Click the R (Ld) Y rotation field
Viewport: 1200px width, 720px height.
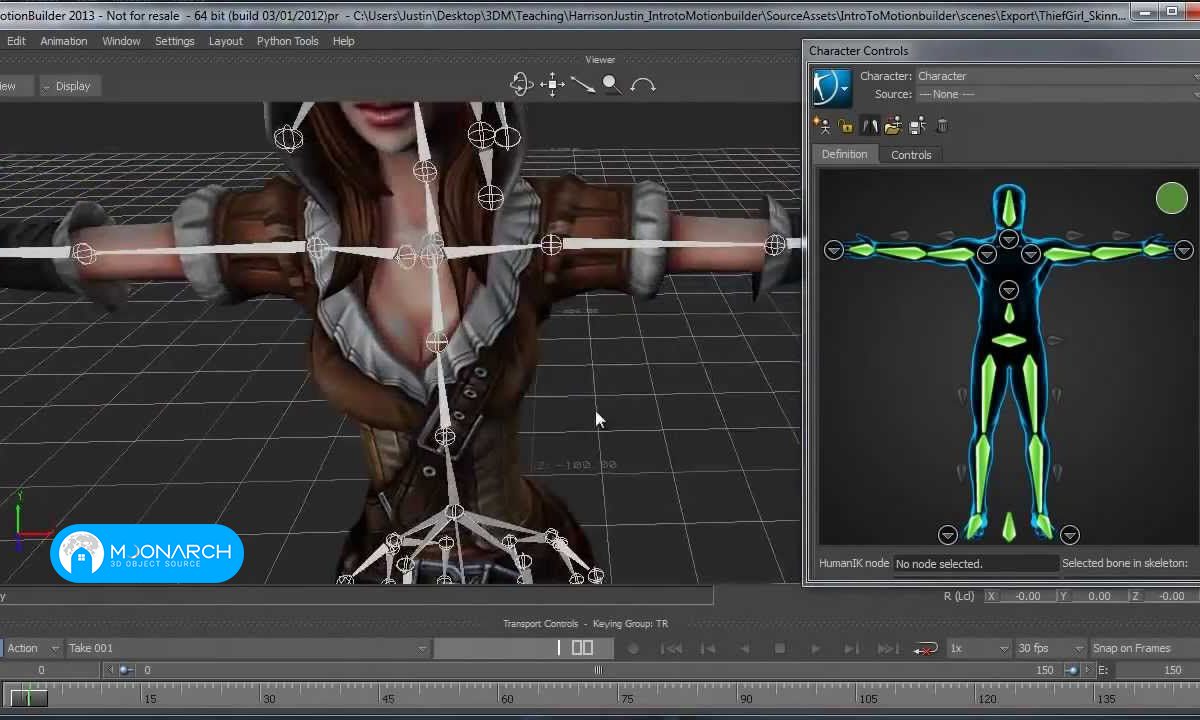pyautogui.click(x=1099, y=596)
